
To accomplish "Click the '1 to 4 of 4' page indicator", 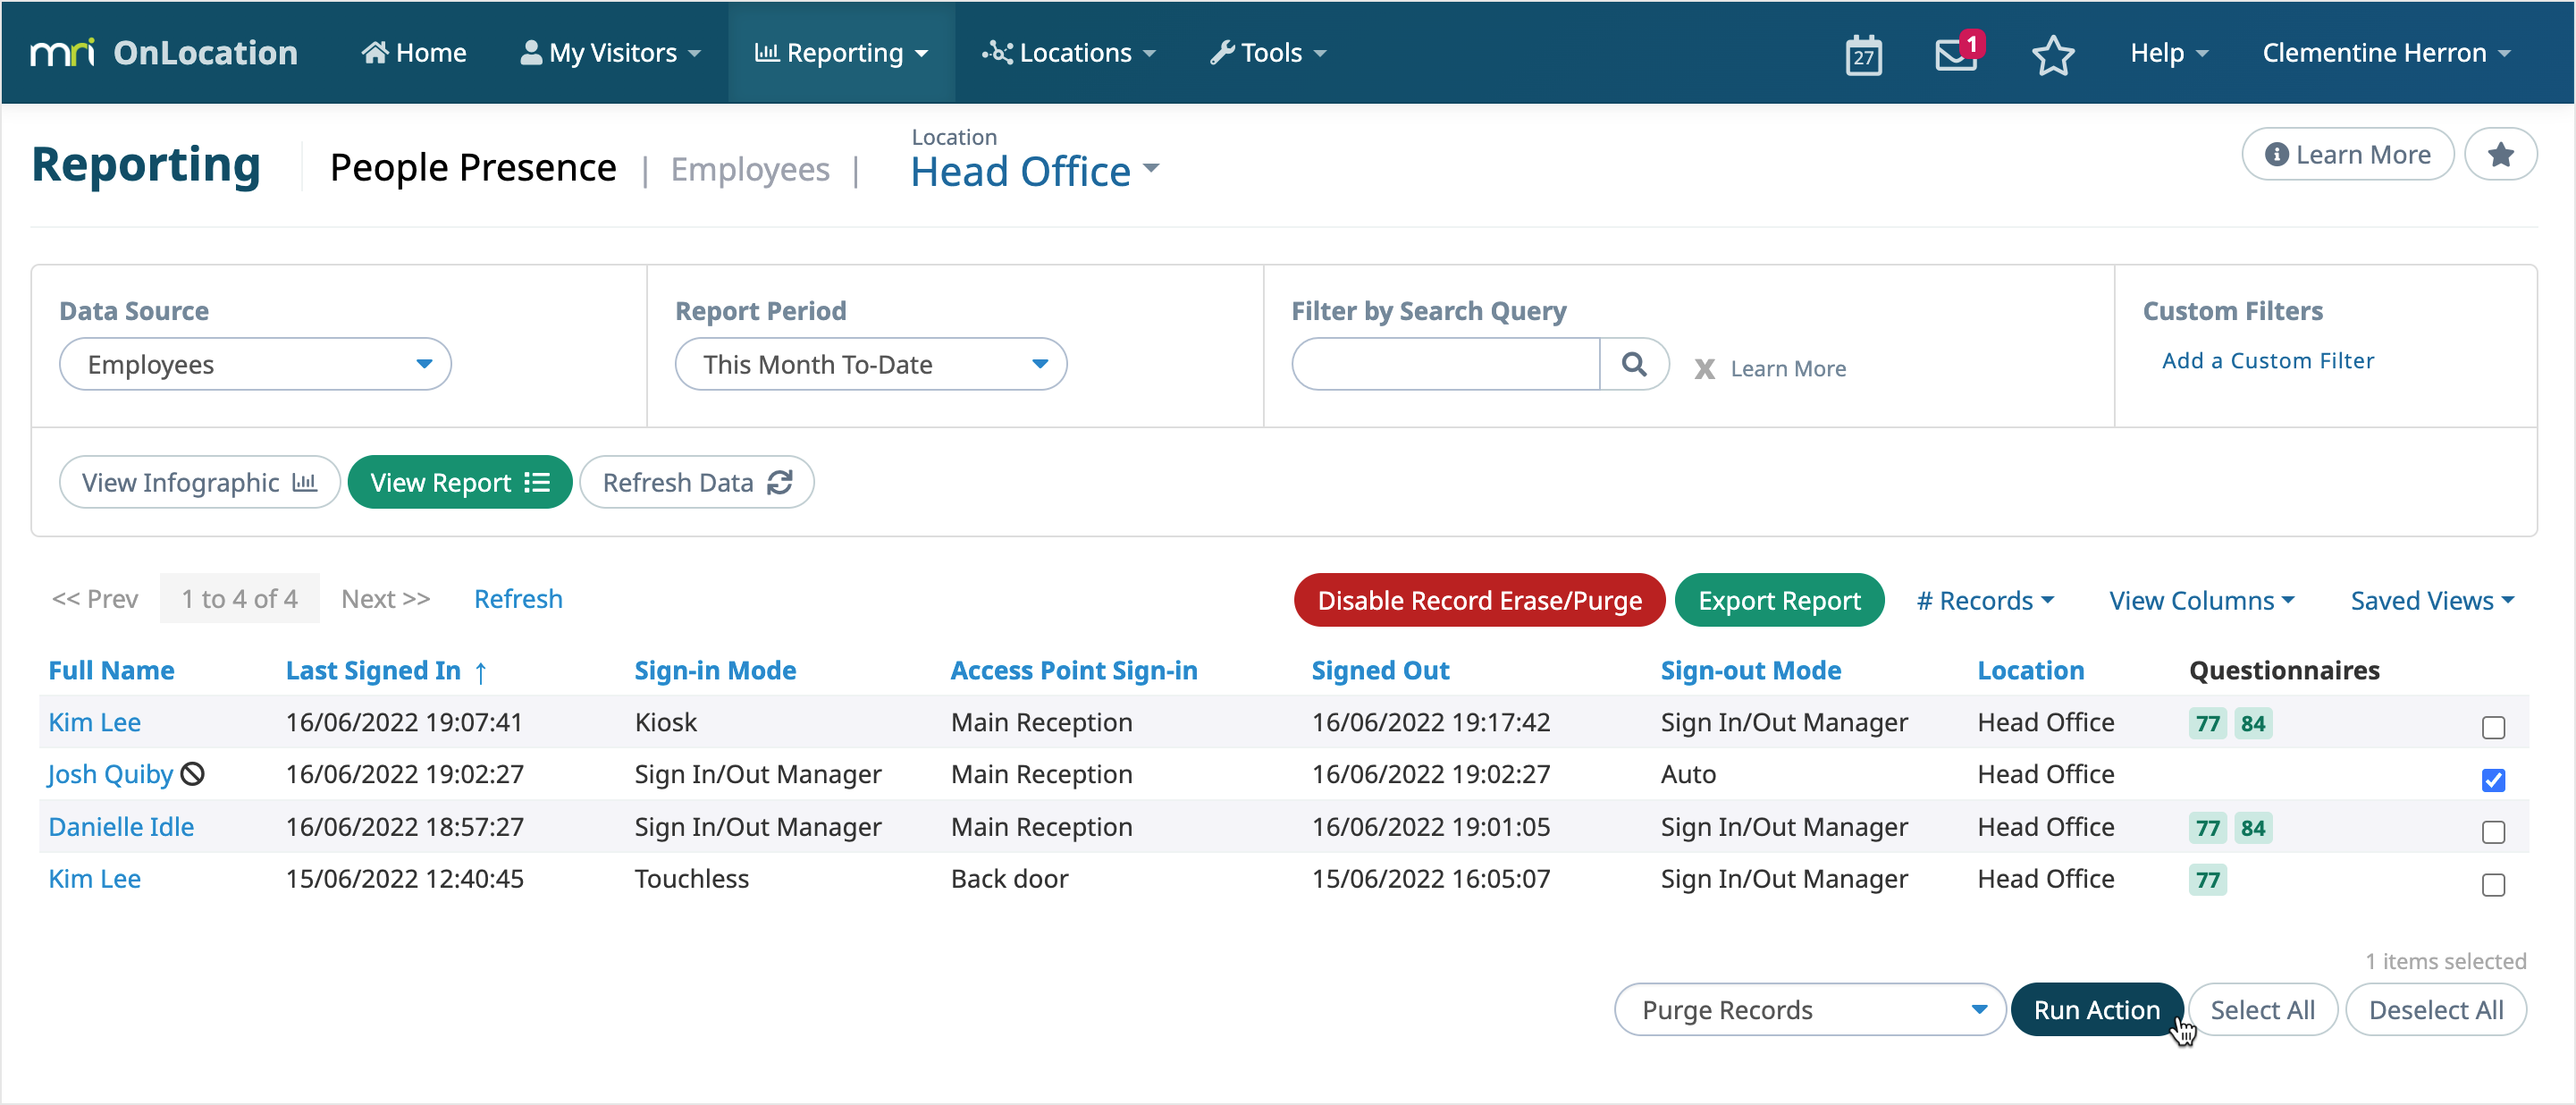I will (x=239, y=598).
